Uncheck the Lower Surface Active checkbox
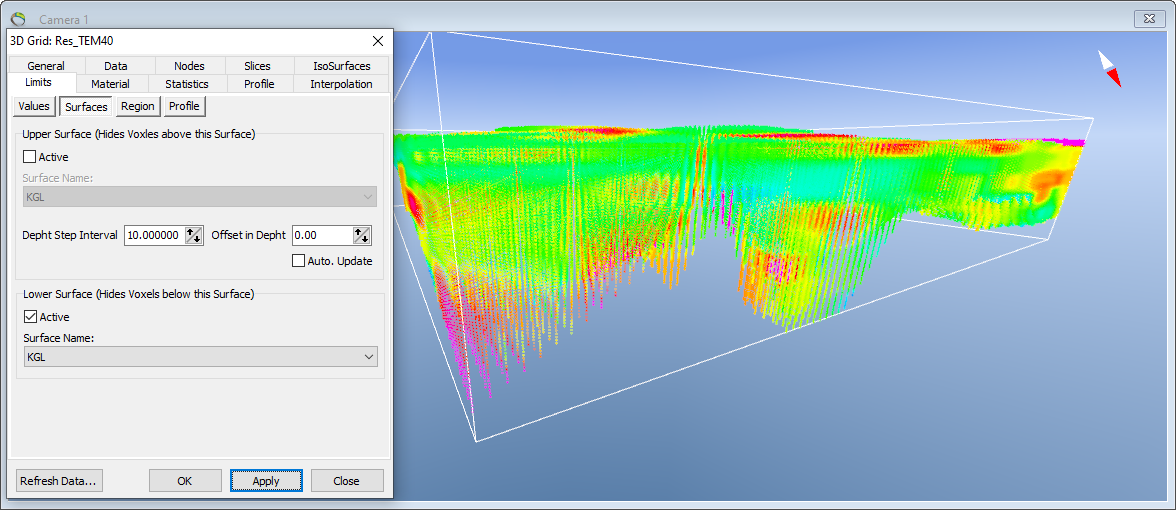This screenshot has height=510, width=1176. (x=30, y=316)
